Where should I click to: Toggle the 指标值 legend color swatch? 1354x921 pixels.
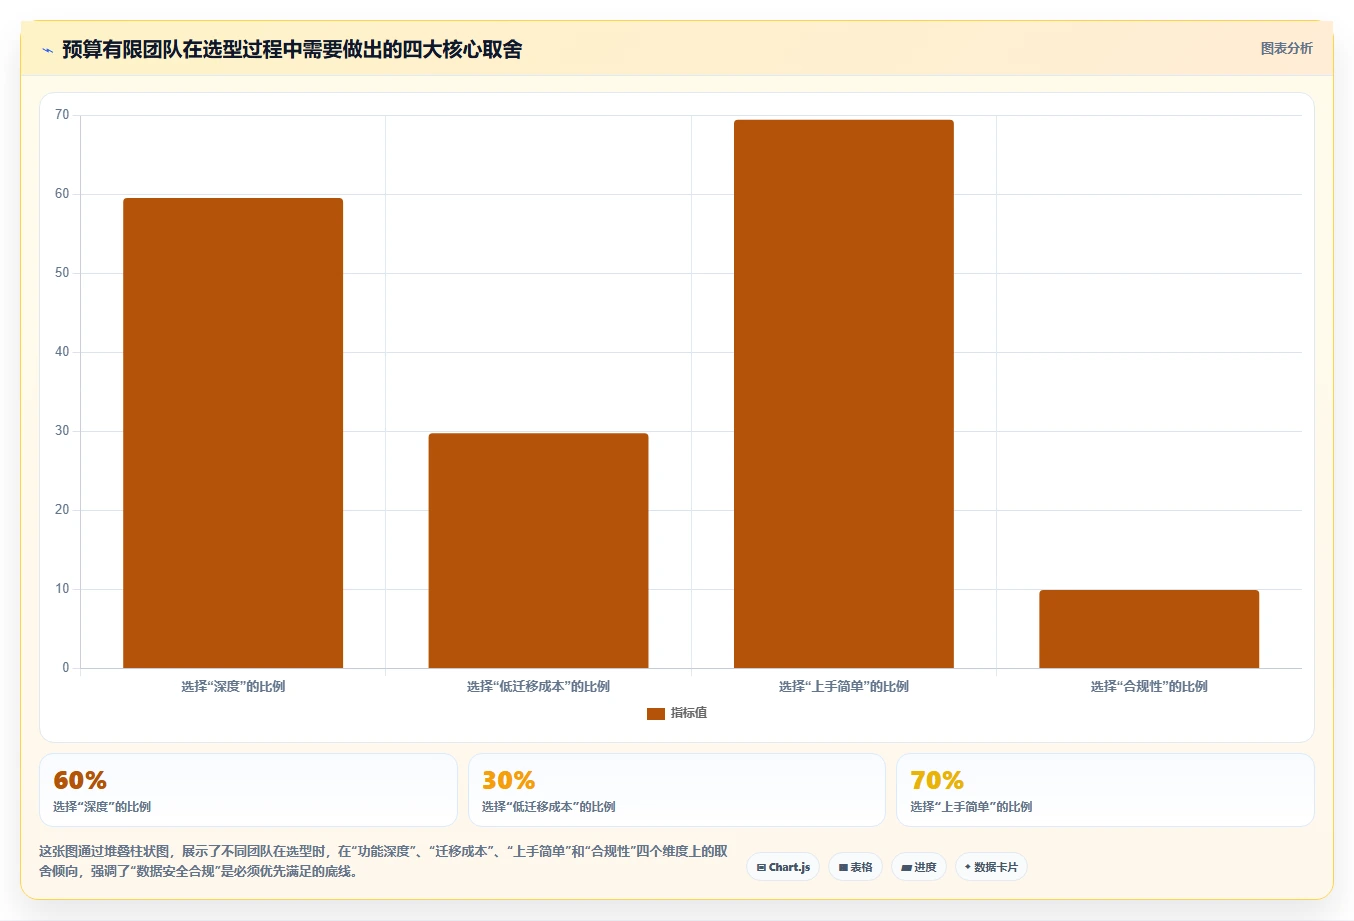[x=656, y=713]
